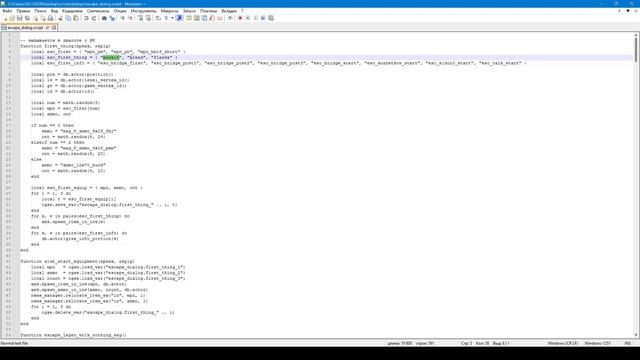
Task: Open the show-characters dropdown arrow
Action: click(x=172, y=18)
